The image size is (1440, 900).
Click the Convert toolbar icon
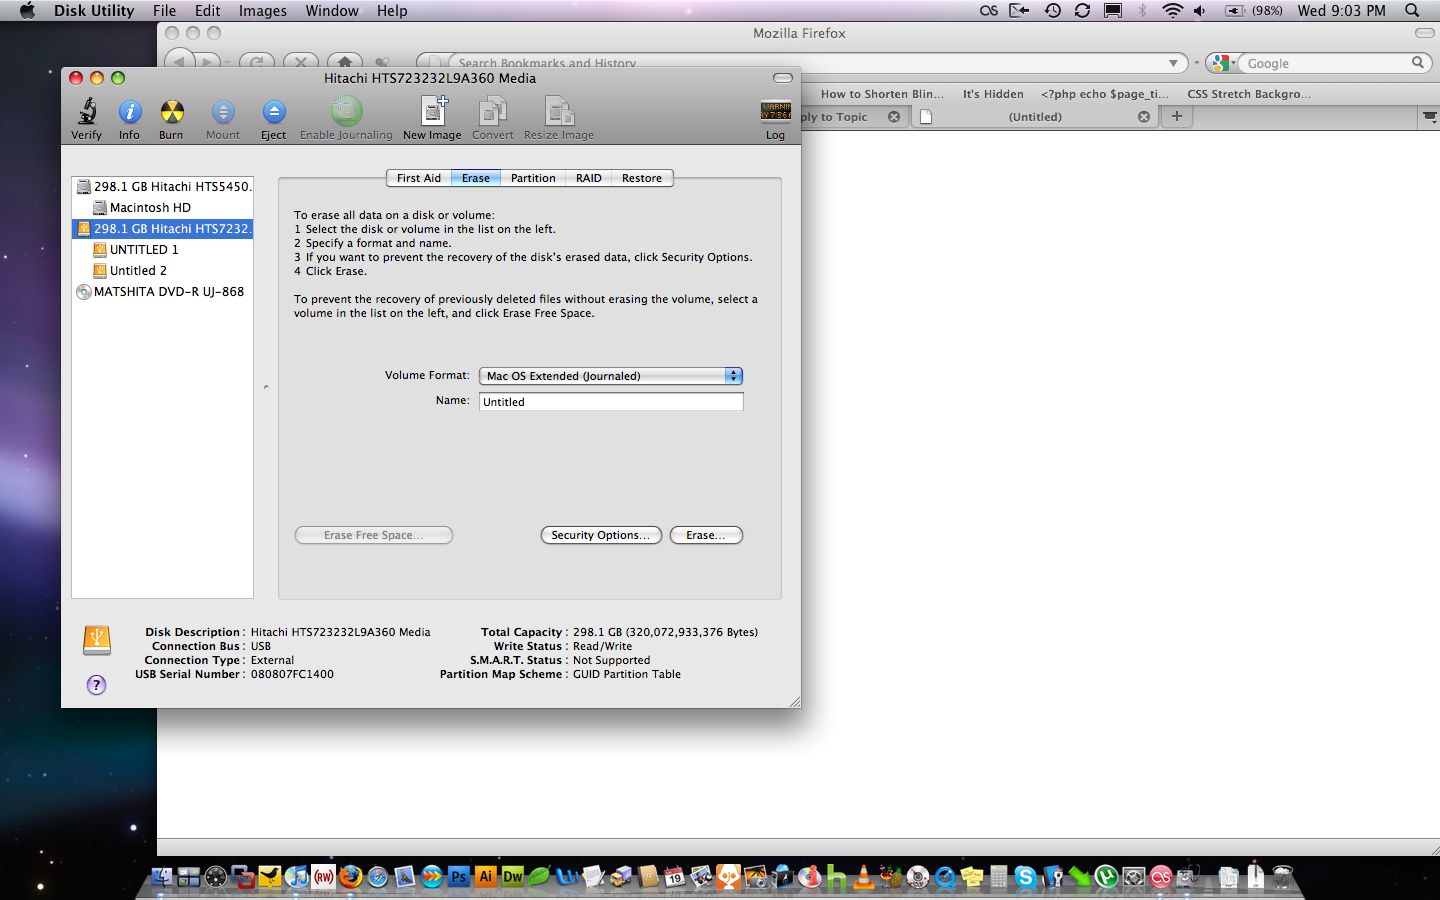point(493,111)
